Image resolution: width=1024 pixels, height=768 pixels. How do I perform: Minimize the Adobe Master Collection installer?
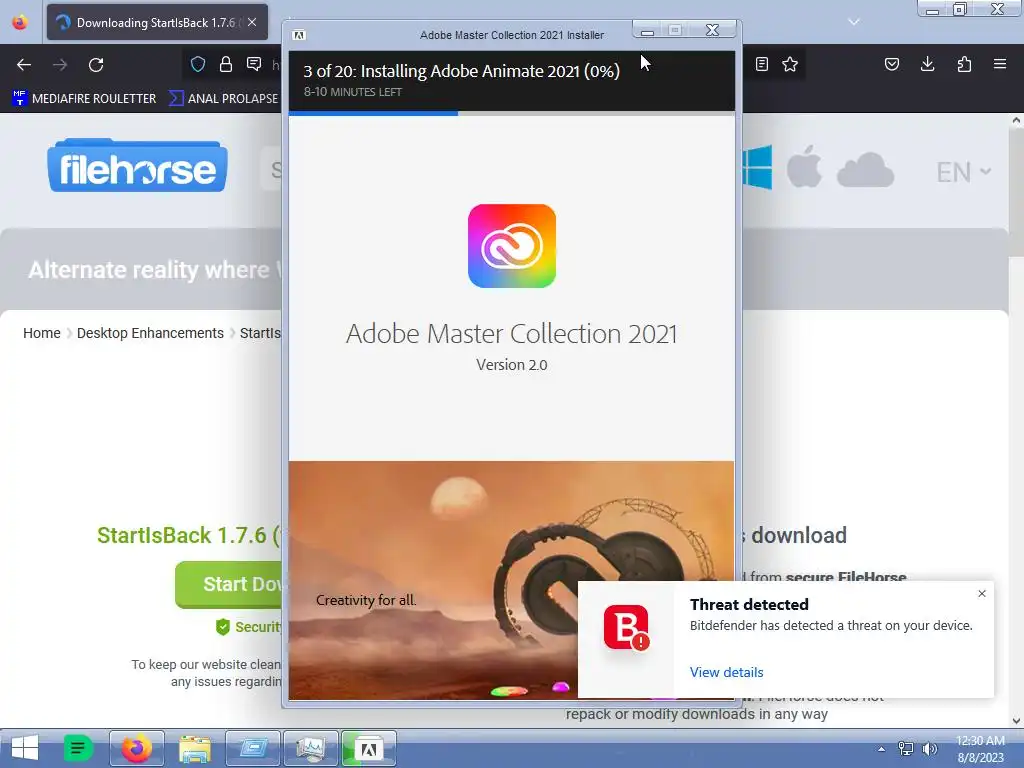[647, 30]
